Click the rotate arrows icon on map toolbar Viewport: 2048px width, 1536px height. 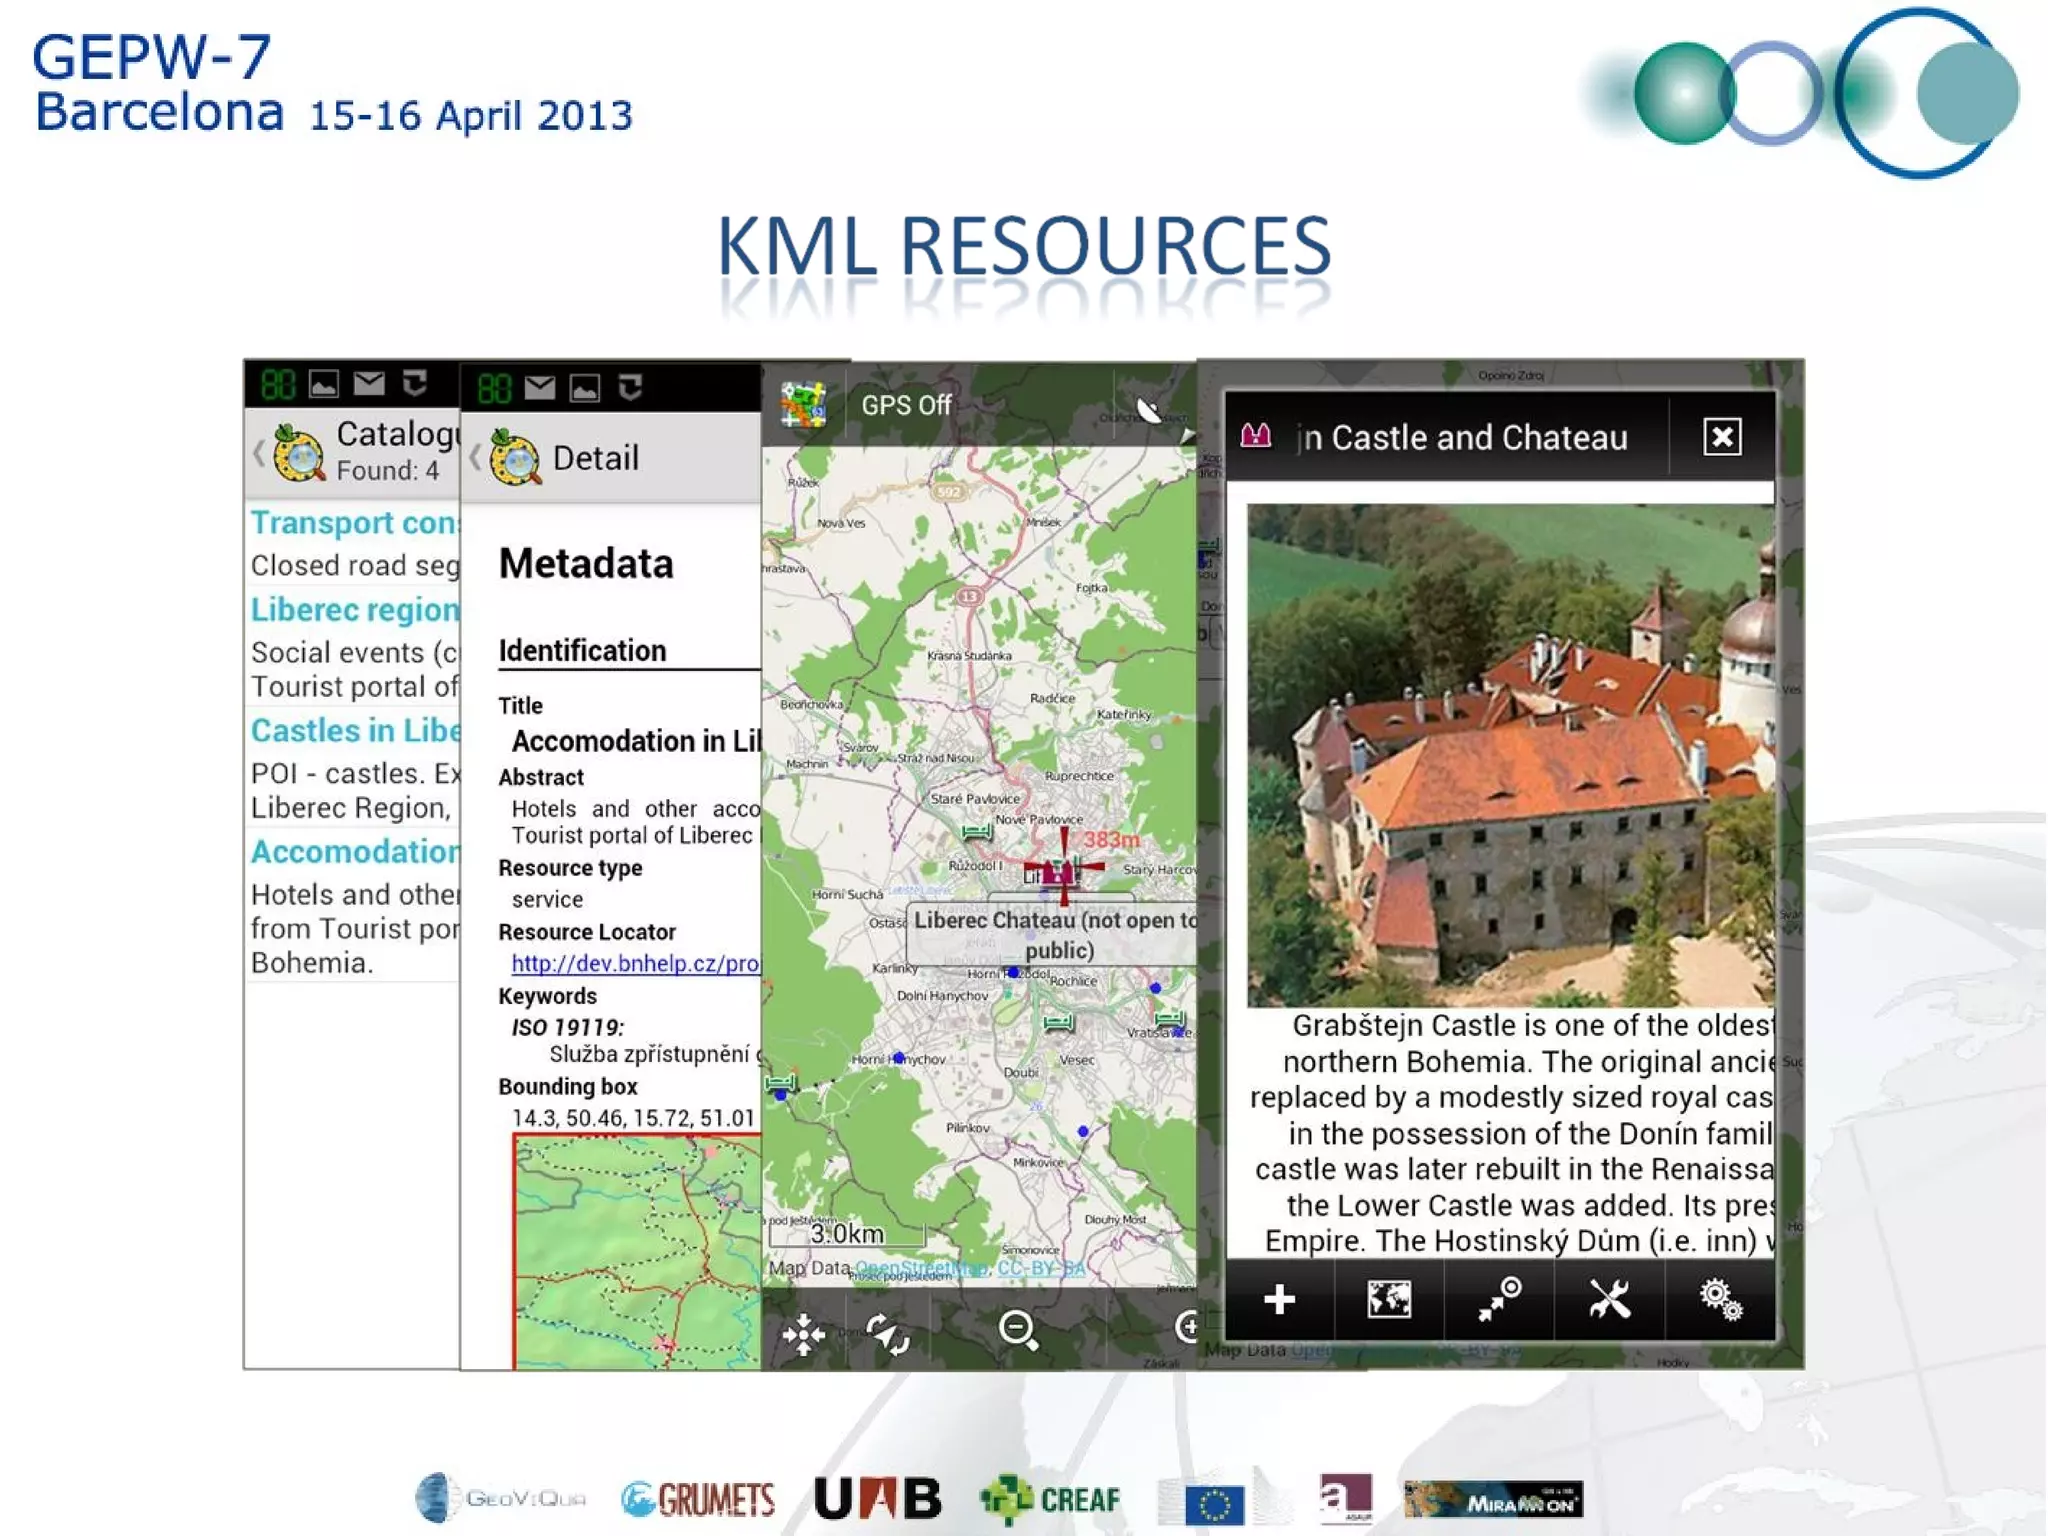click(x=887, y=1333)
